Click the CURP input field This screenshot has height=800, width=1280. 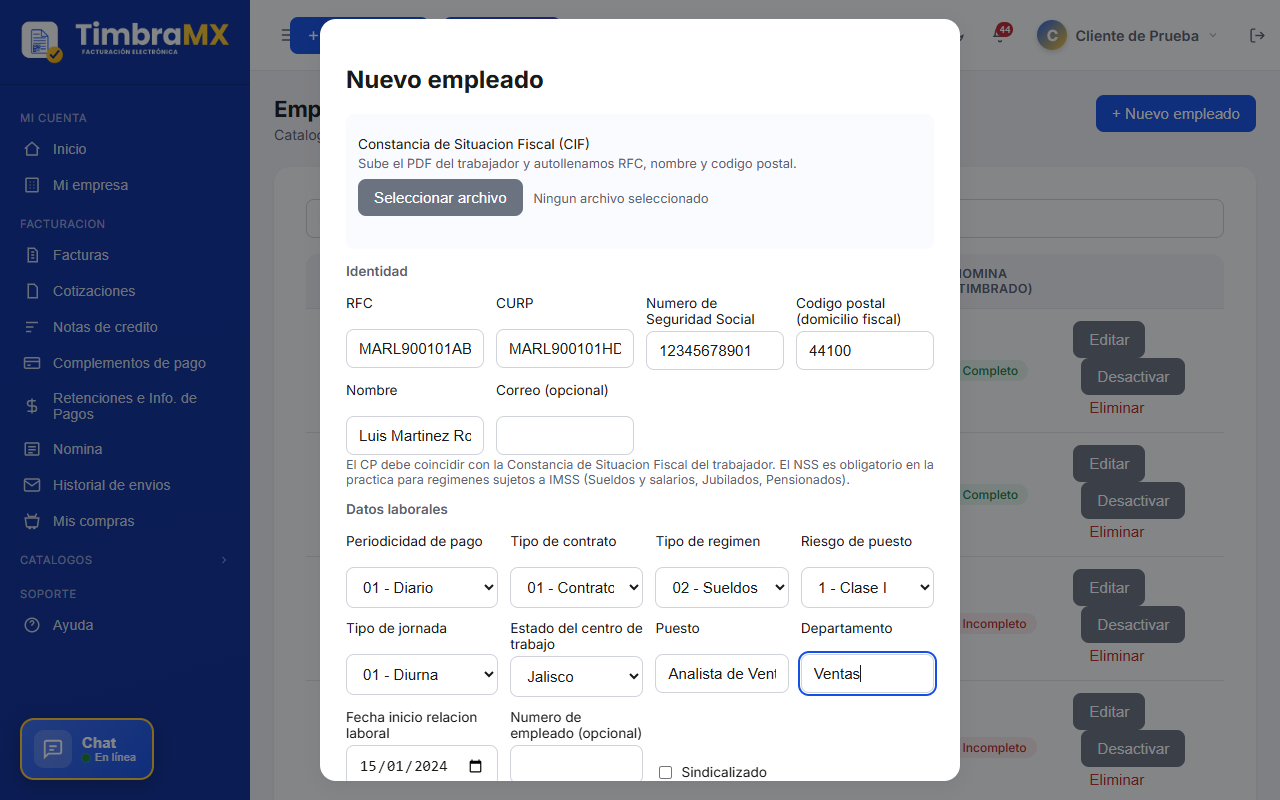pos(565,349)
